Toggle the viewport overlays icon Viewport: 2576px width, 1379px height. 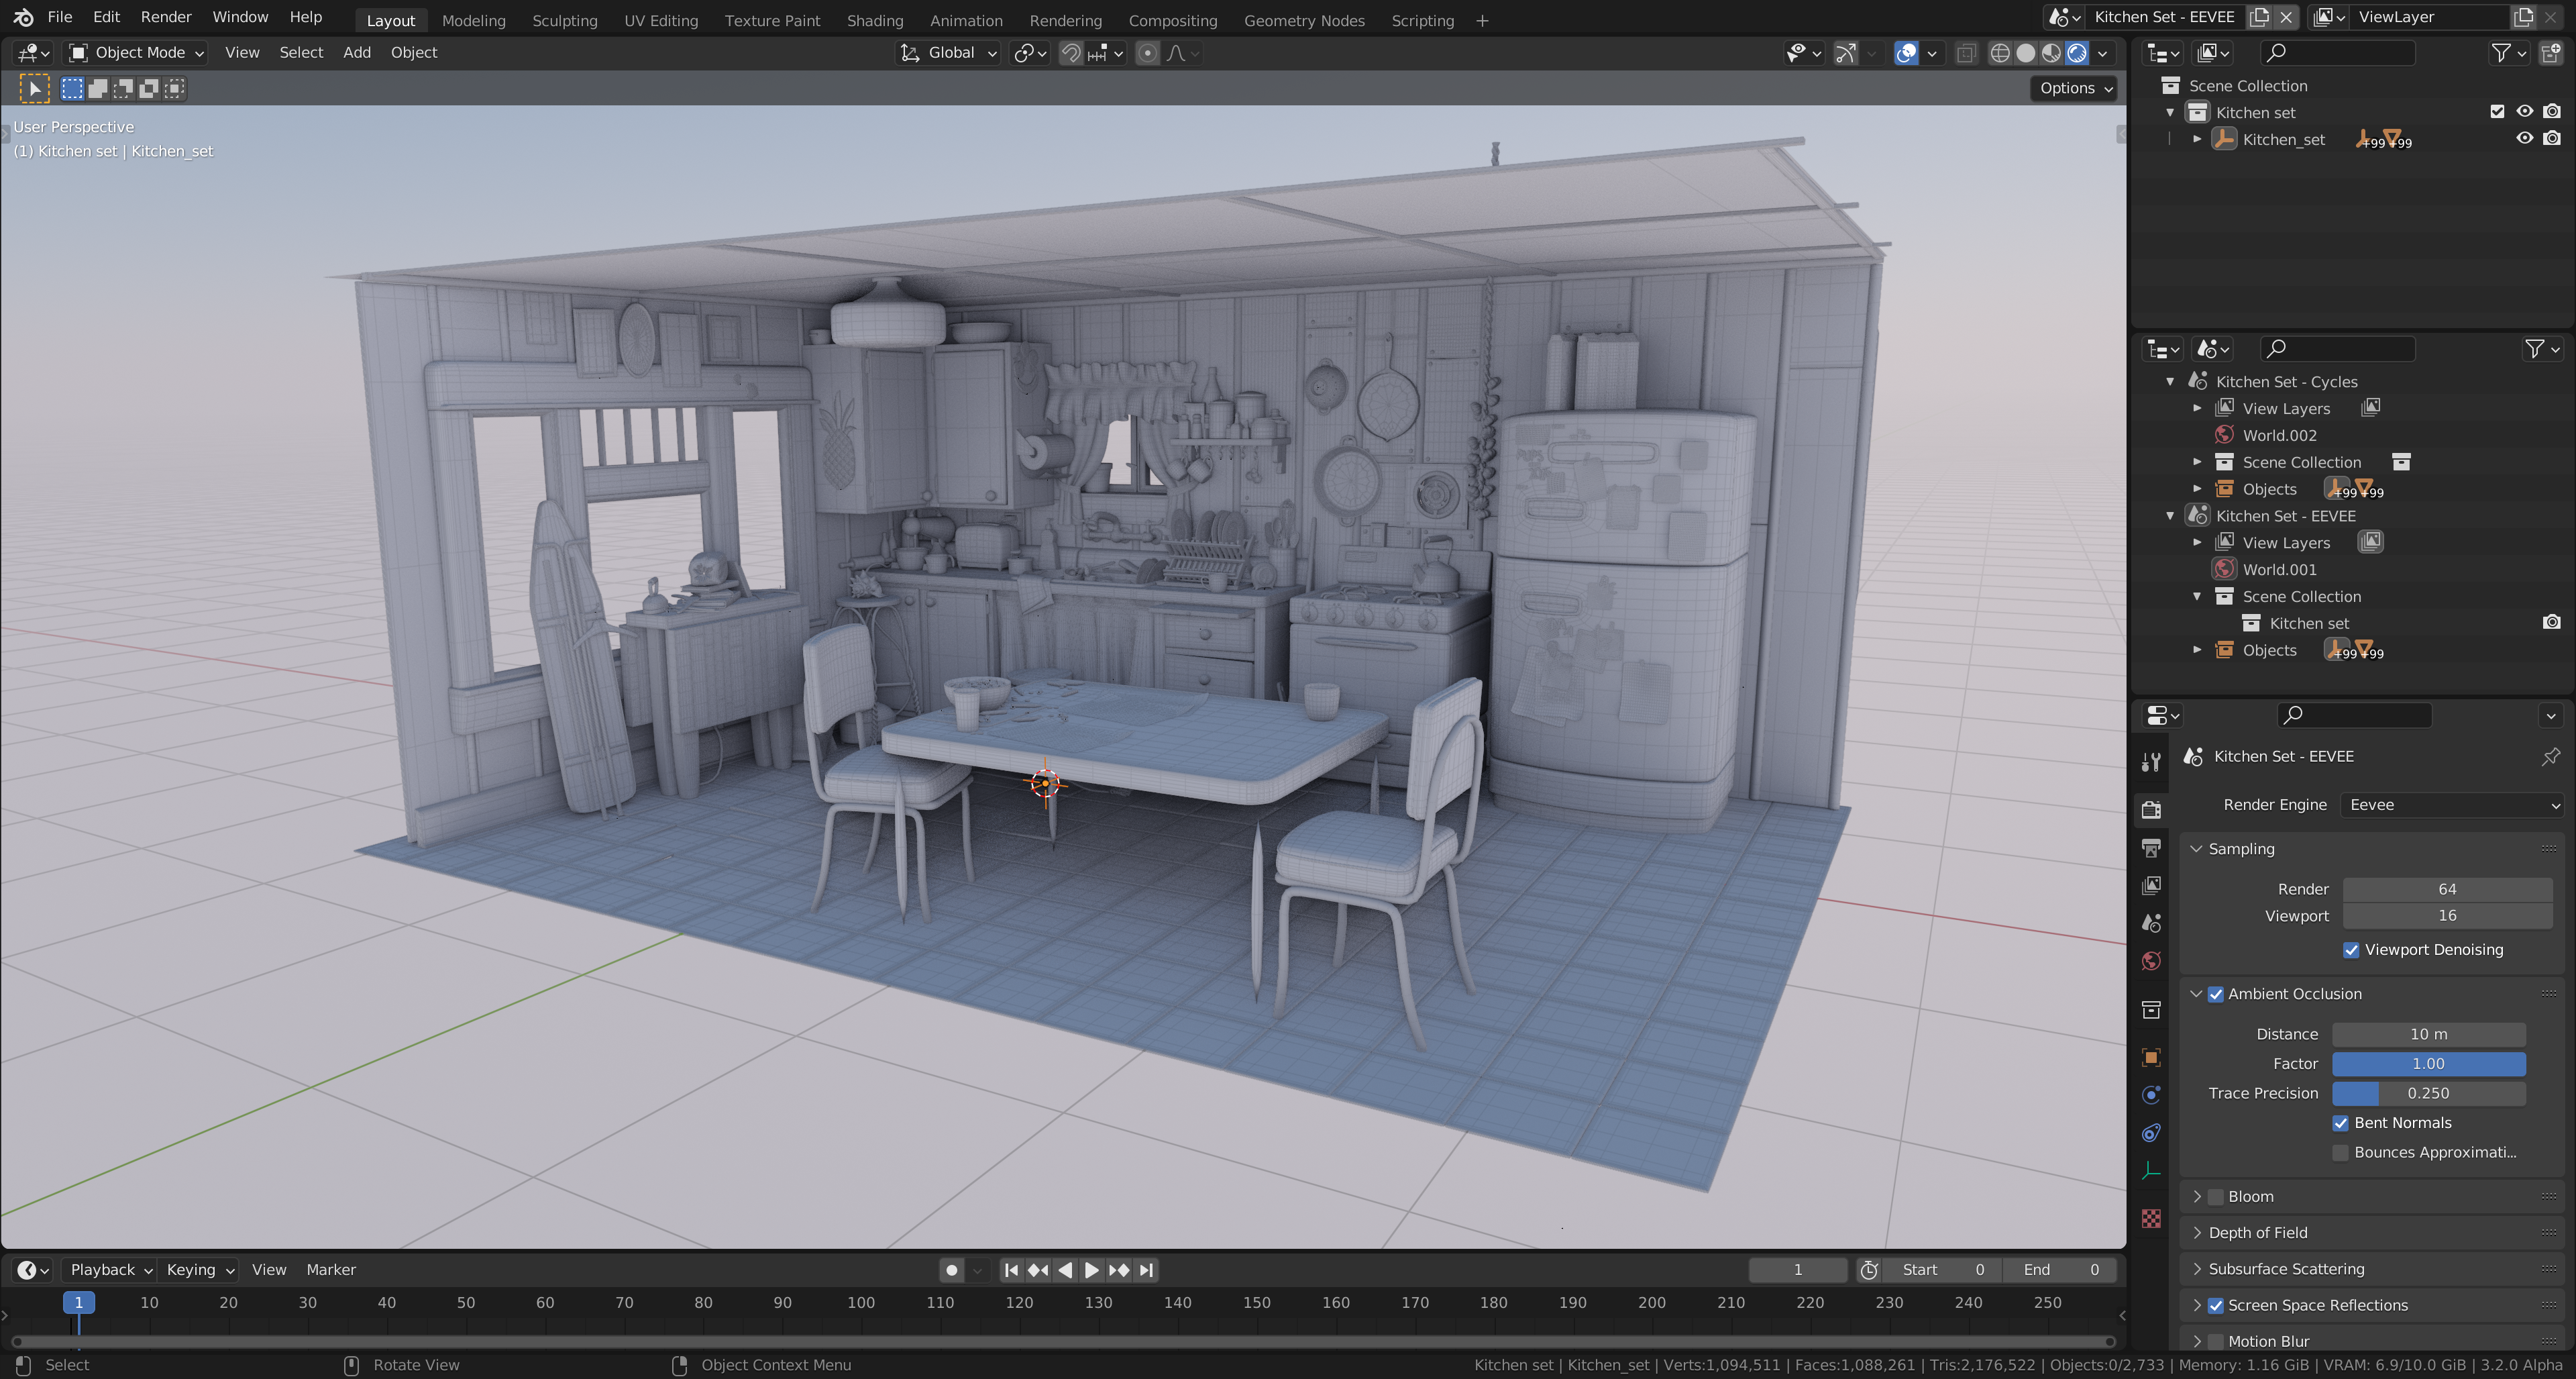(x=1907, y=53)
